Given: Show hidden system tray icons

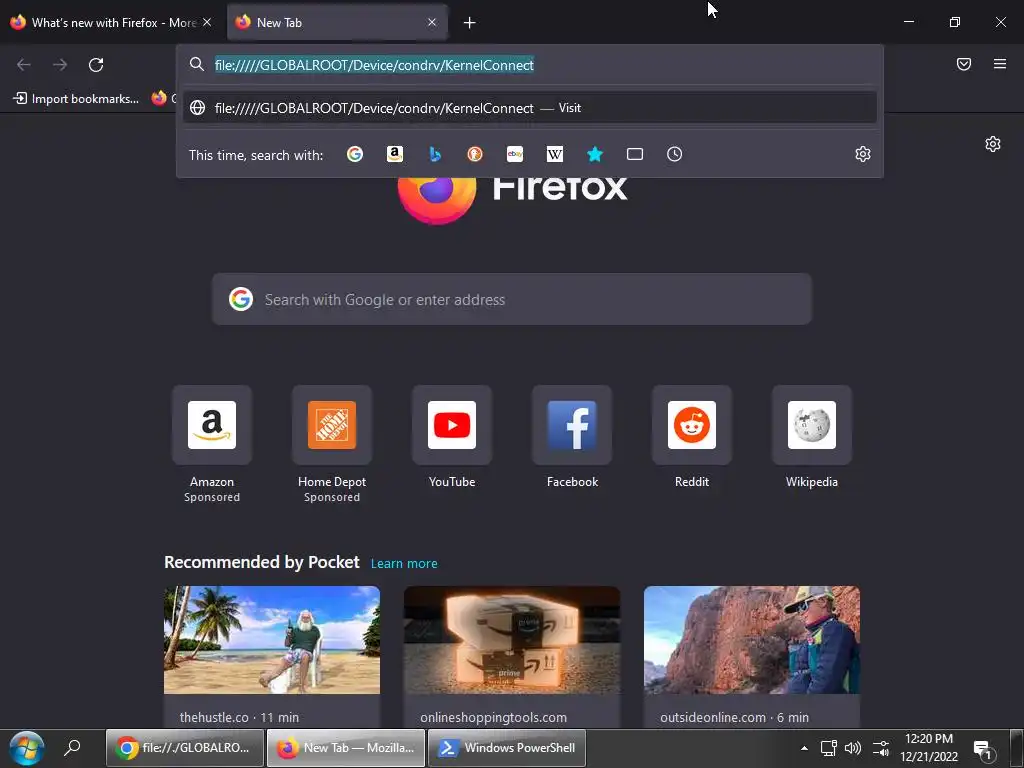Looking at the screenshot, I should (804, 748).
